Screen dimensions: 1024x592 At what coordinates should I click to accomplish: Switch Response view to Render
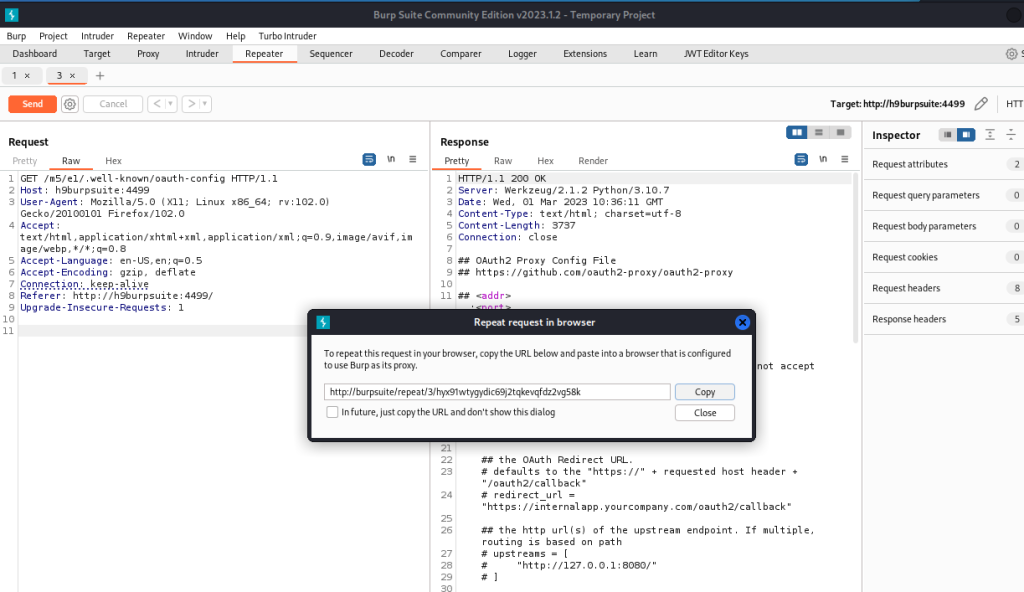[593, 161]
